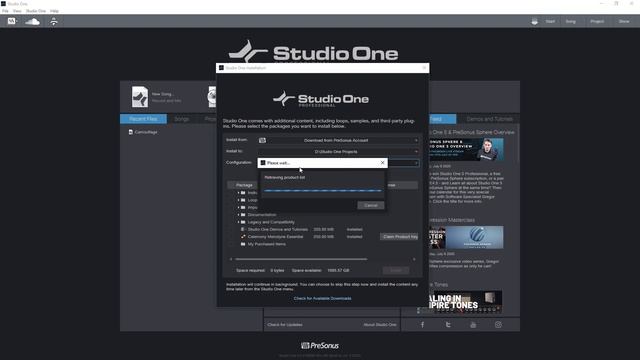Open the Studio One menu
Image resolution: width=640 pixels, height=360 pixels.
[x=36, y=11]
